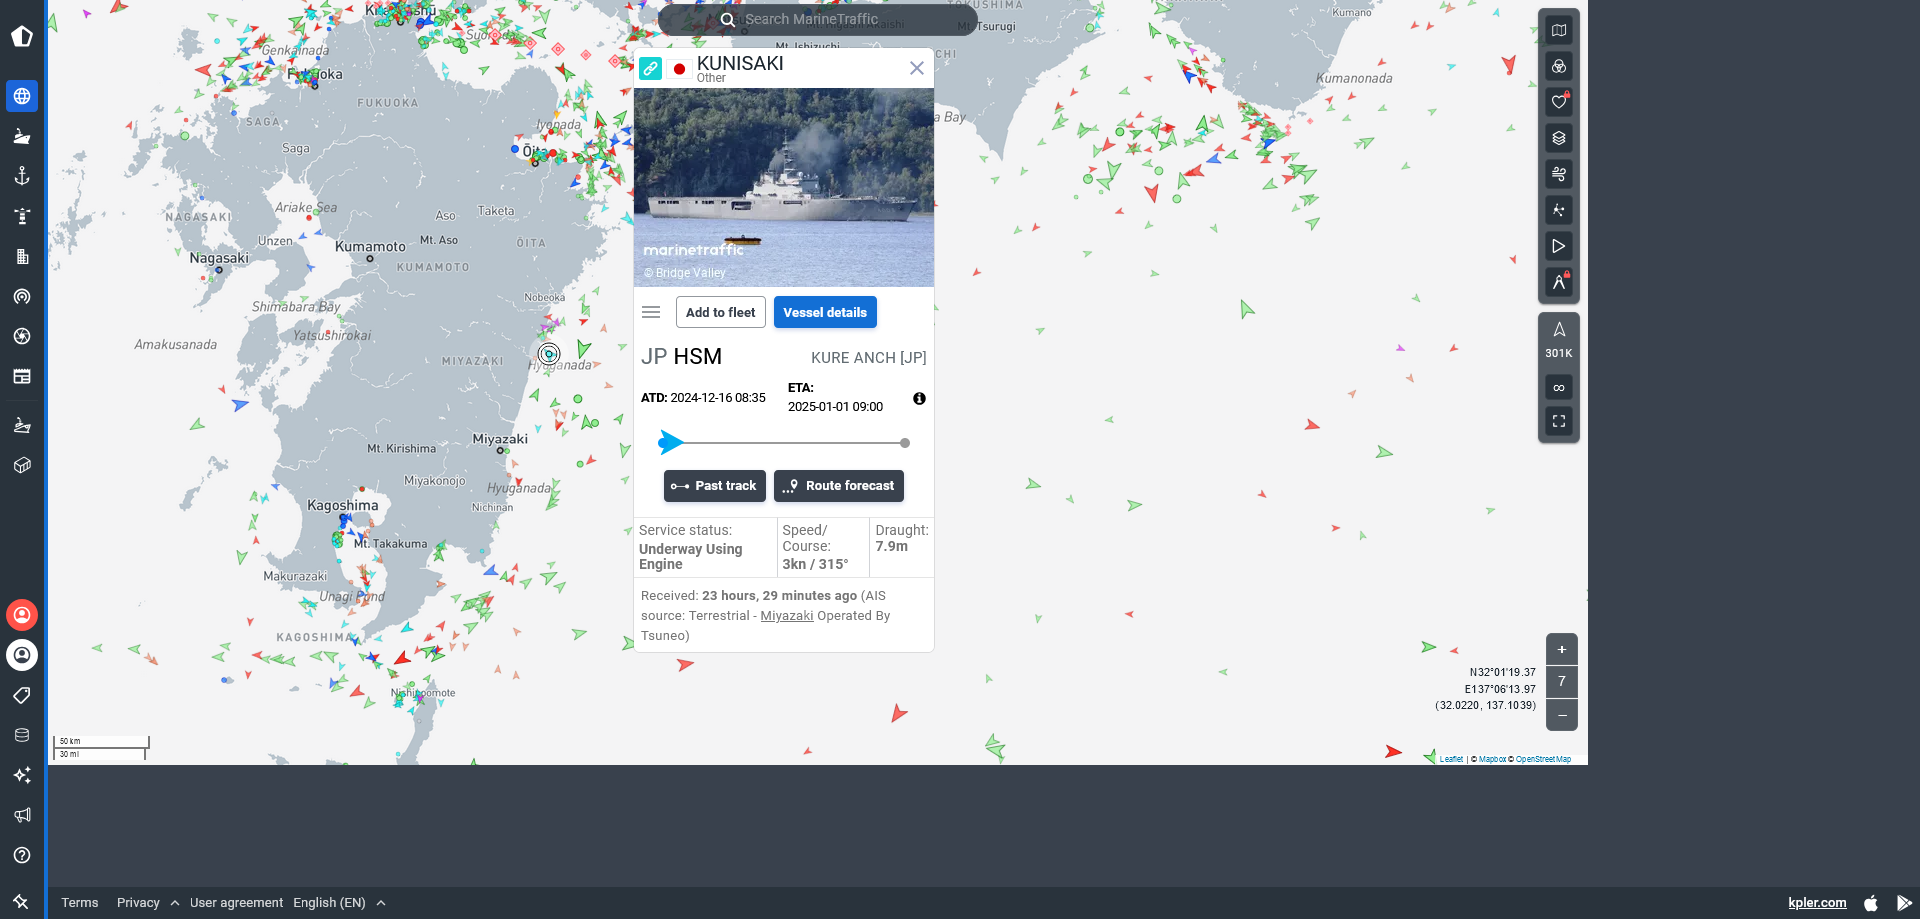Screen dimensions: 1920x919
Task: Toggle the density network map icon
Action: pos(1559,210)
